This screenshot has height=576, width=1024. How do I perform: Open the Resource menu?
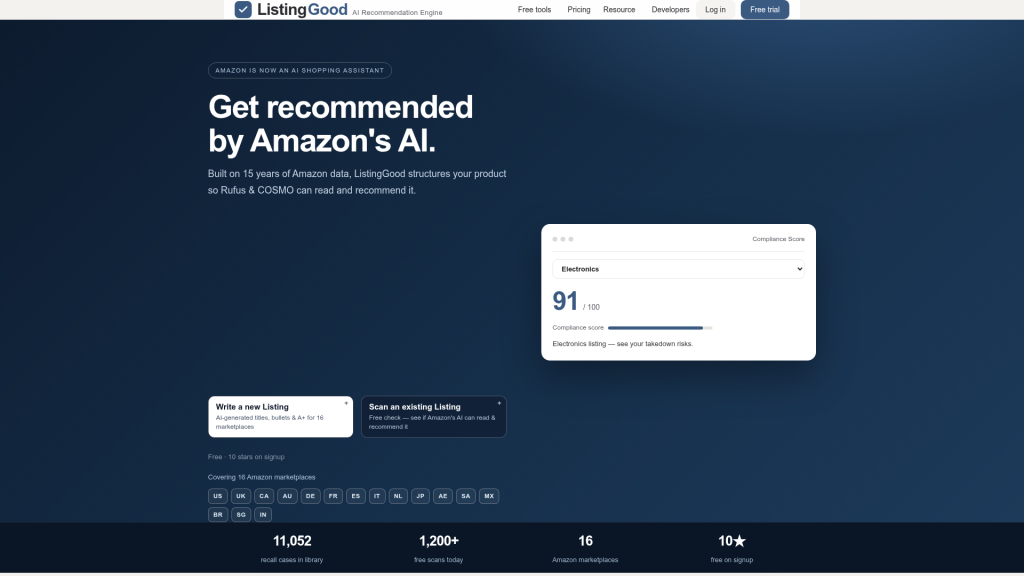619,10
